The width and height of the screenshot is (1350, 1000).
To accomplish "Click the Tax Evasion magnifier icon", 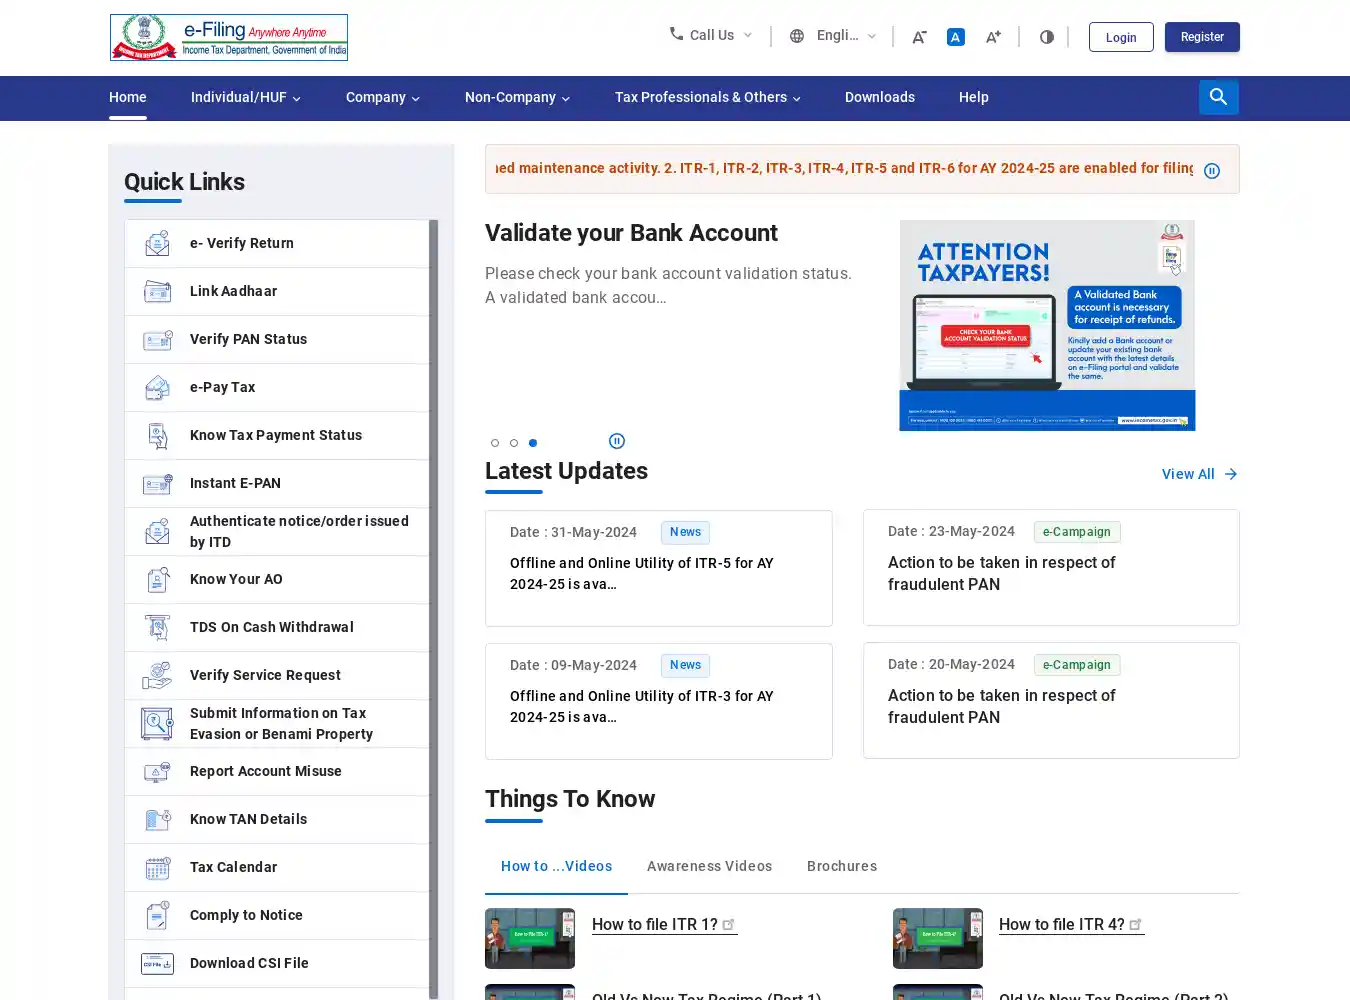I will coord(157,723).
